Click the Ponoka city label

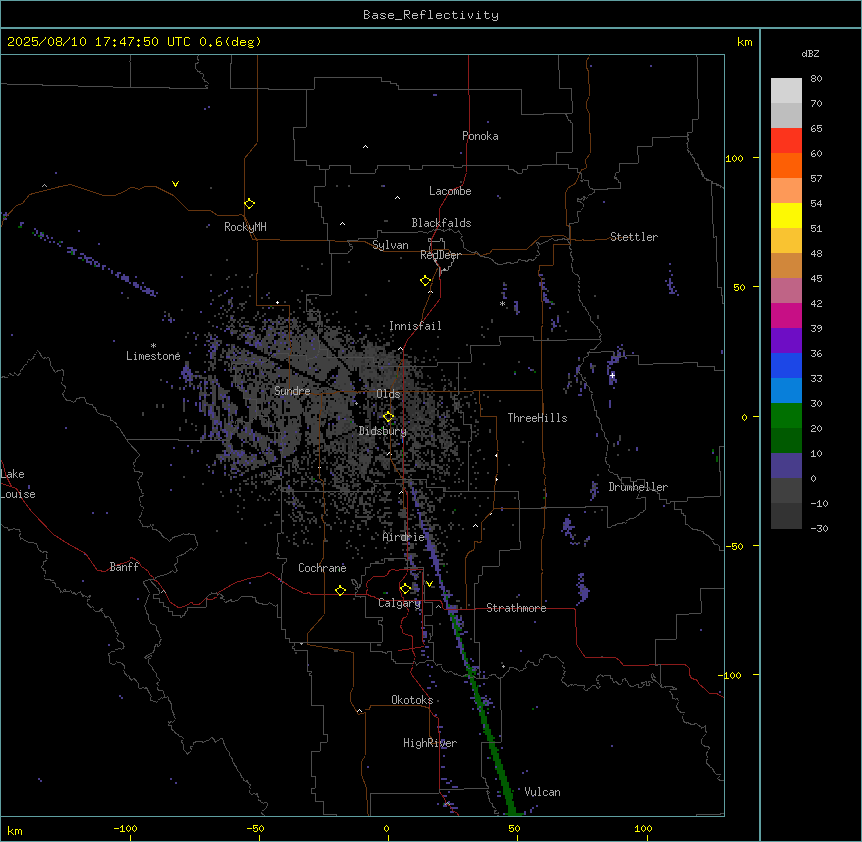(480, 136)
